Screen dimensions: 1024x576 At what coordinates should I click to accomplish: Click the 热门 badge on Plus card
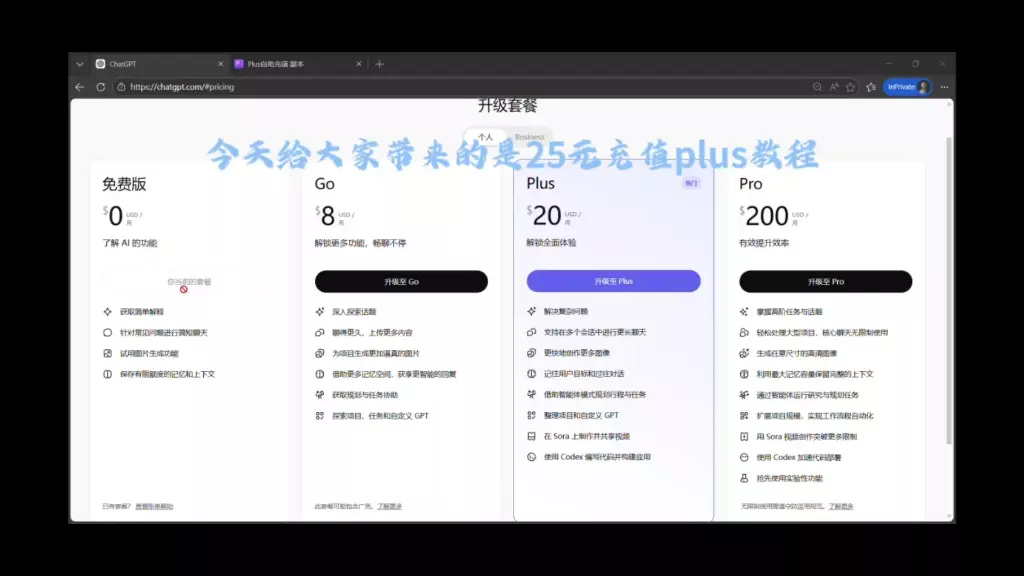pos(691,184)
